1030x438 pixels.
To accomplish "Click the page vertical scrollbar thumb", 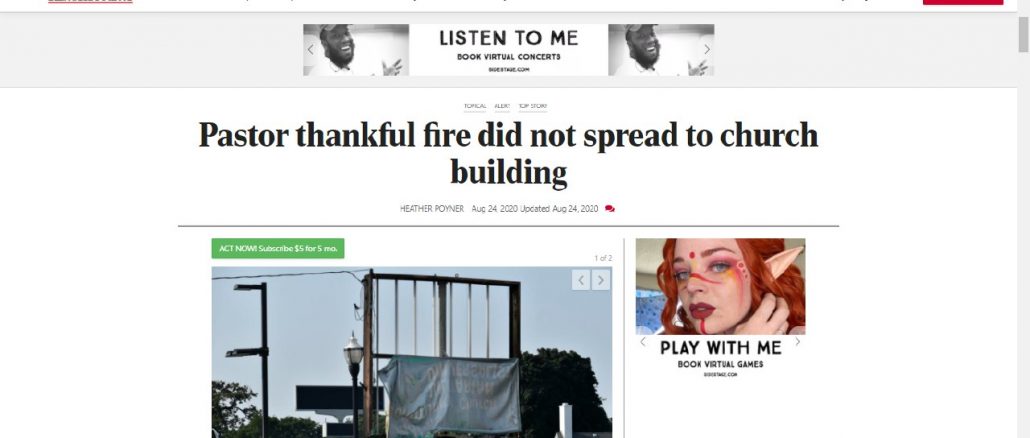I will (1023, 34).
